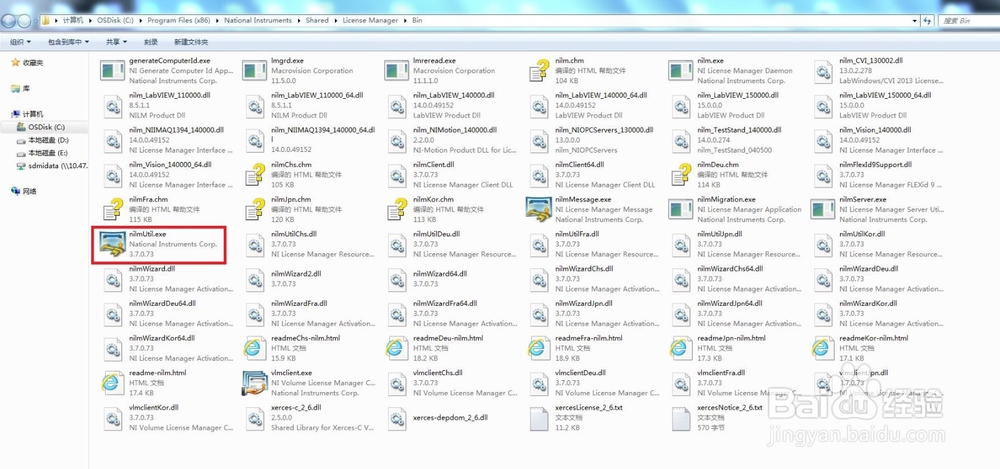Select the nilmServer.exe icon
Viewport: 1000px width, 469px height.
pos(823,209)
